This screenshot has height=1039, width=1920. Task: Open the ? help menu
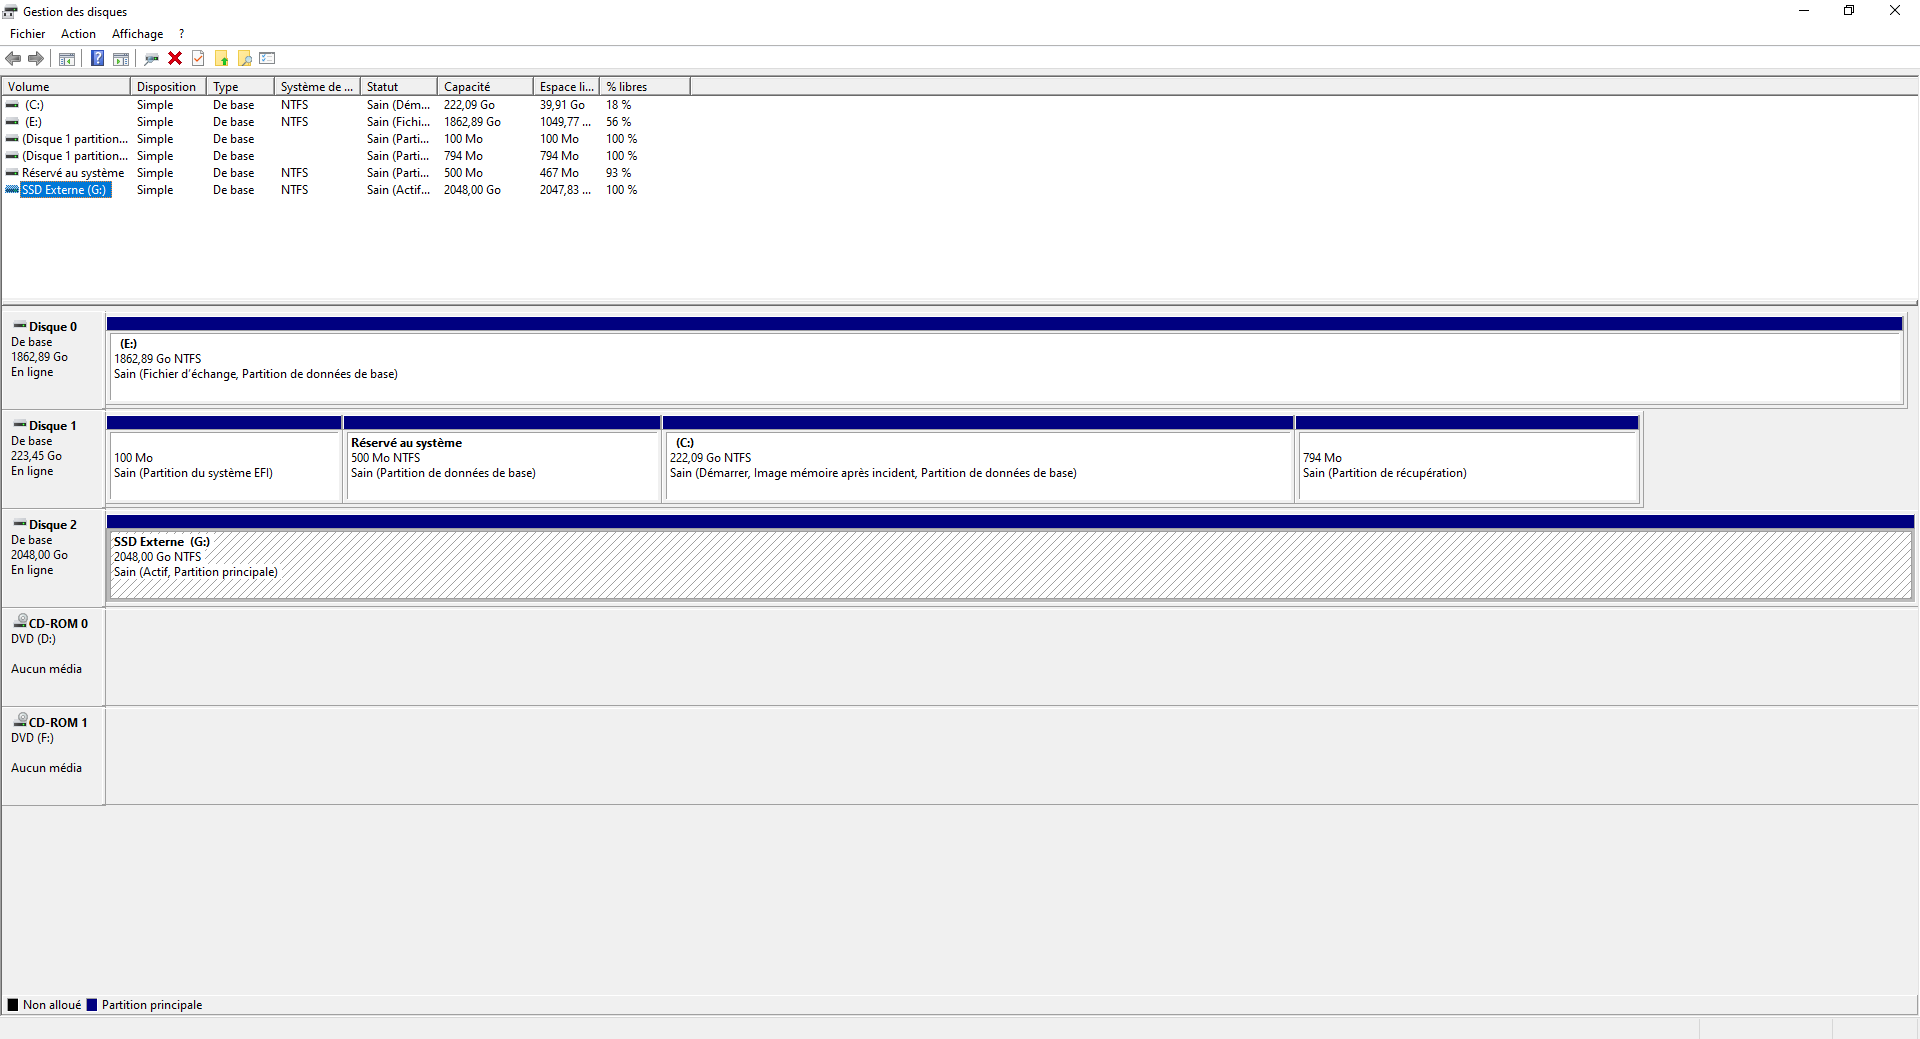[181, 34]
